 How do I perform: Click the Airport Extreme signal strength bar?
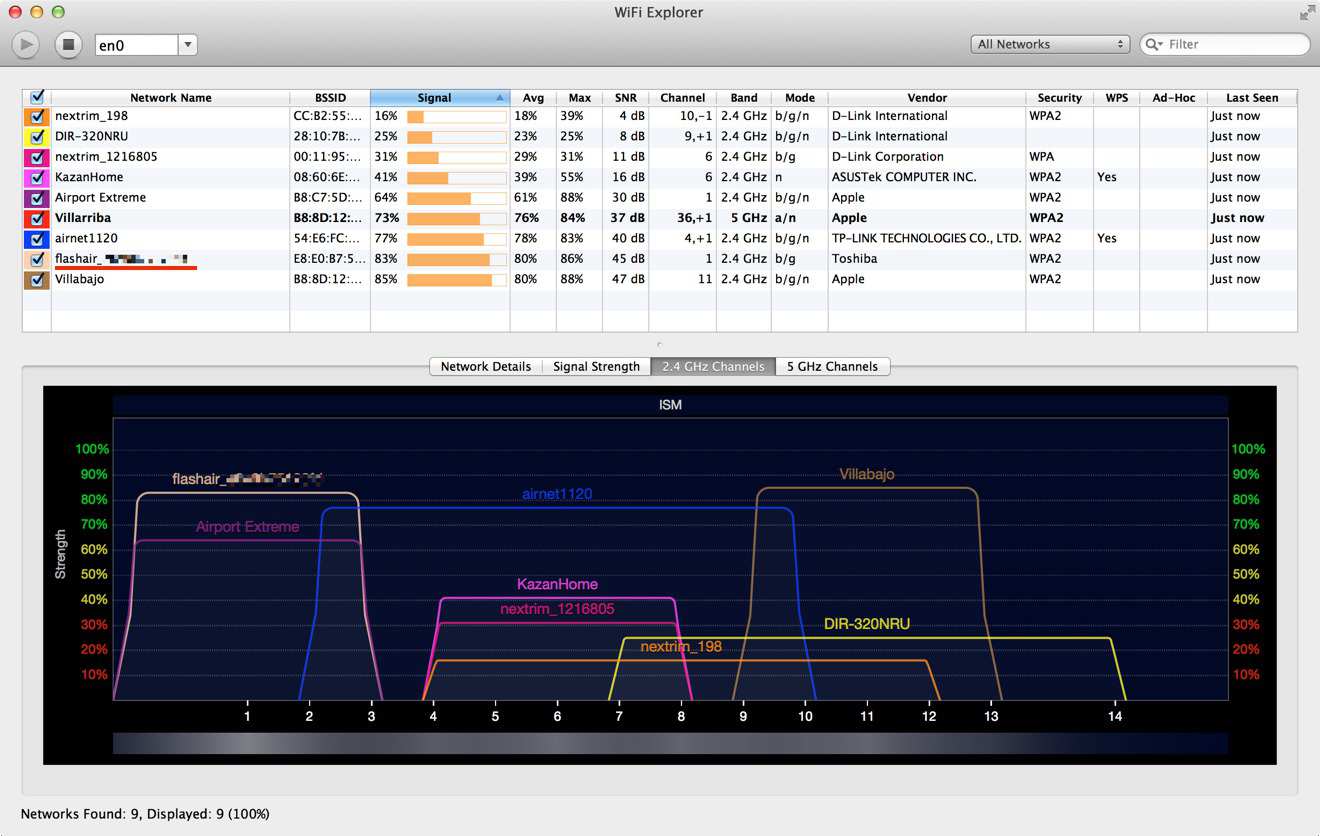(456, 198)
